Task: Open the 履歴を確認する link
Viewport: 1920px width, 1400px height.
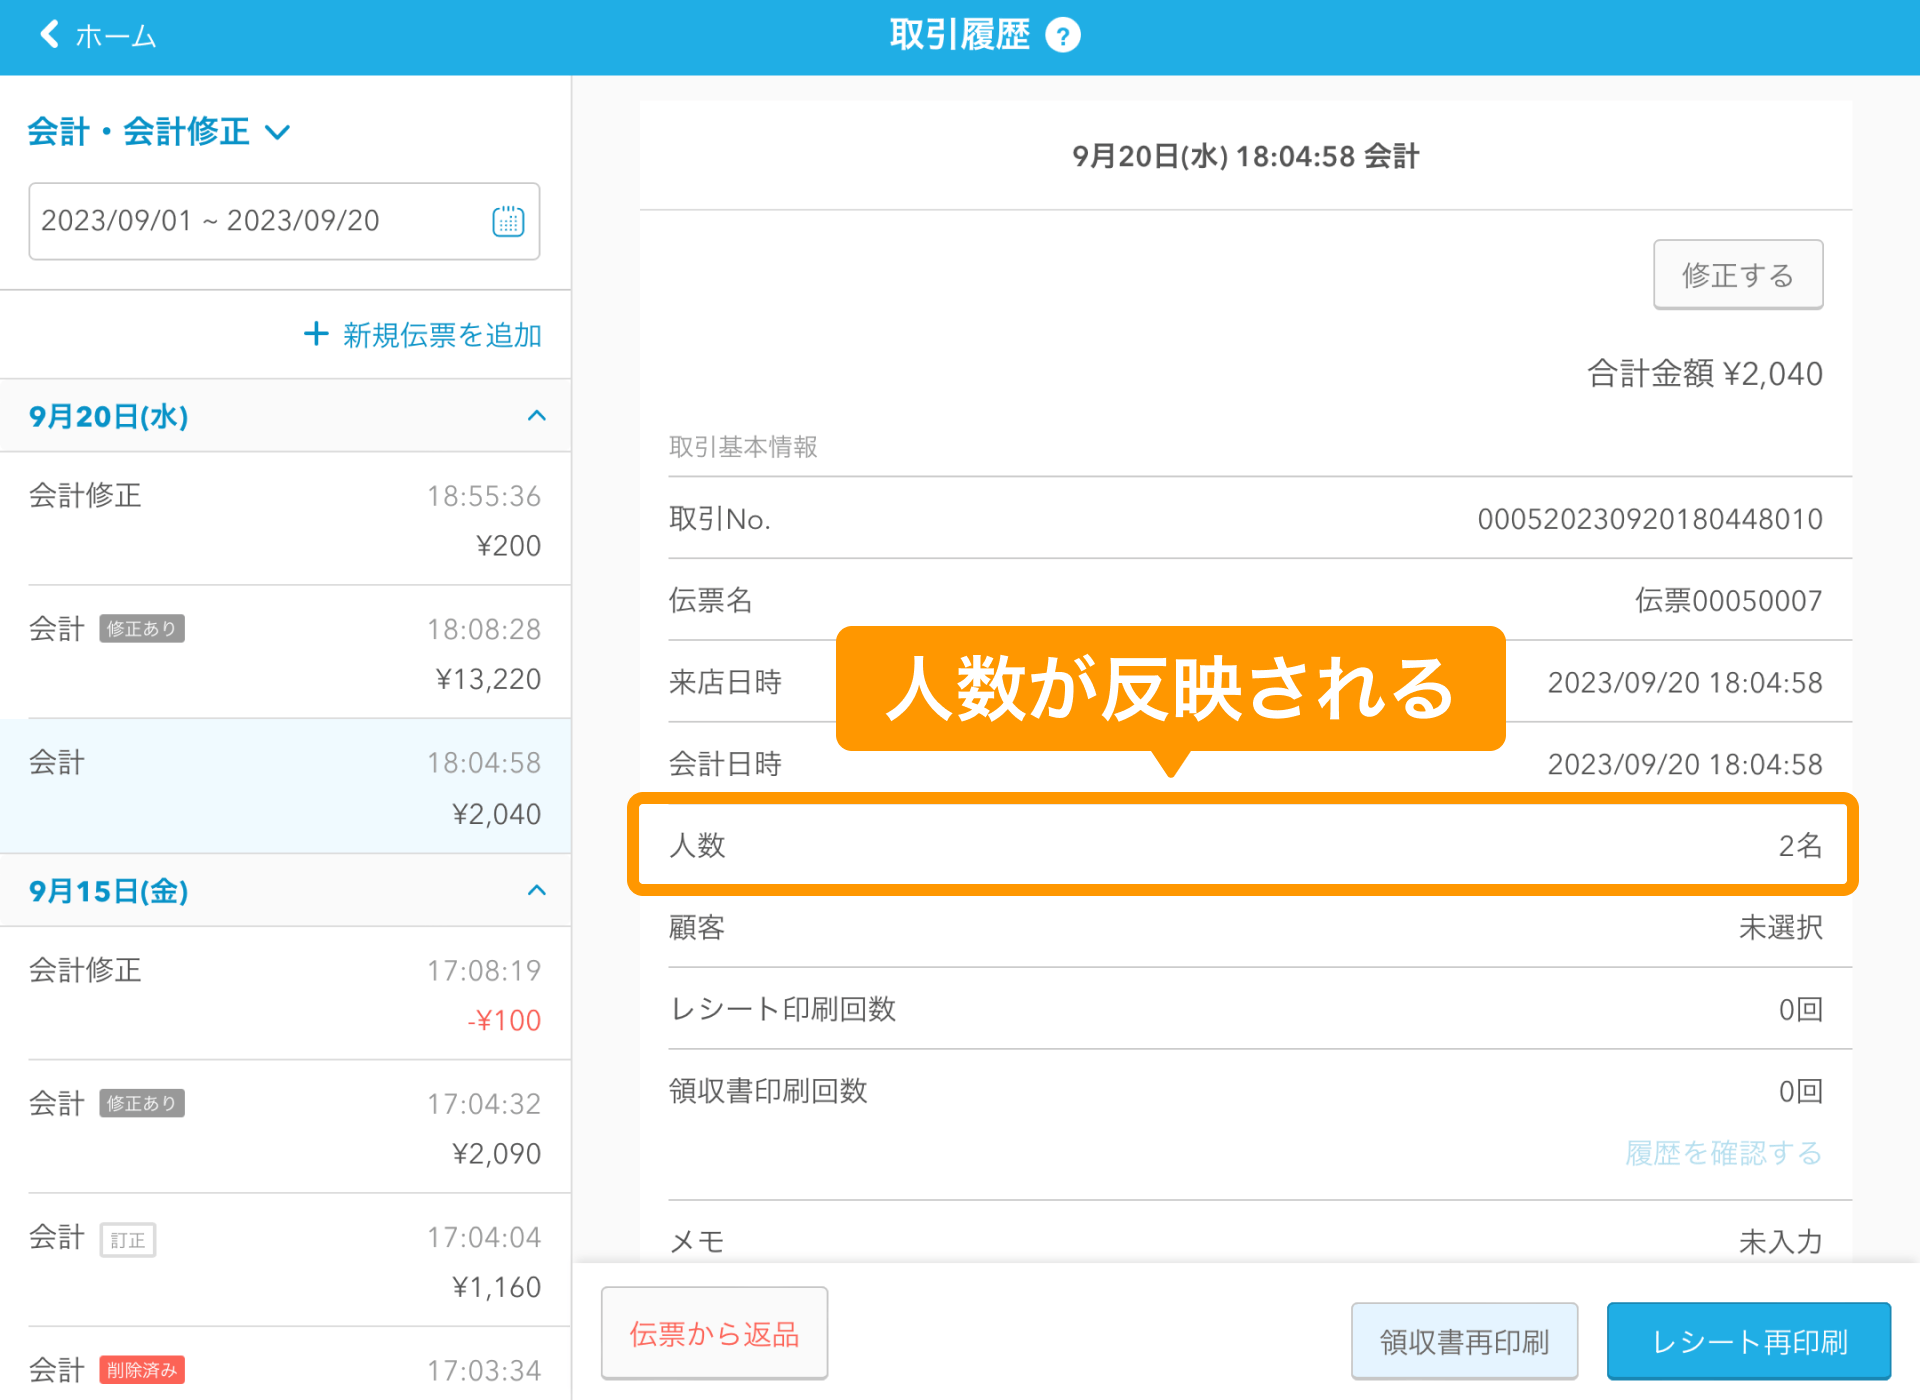Action: tap(1723, 1153)
